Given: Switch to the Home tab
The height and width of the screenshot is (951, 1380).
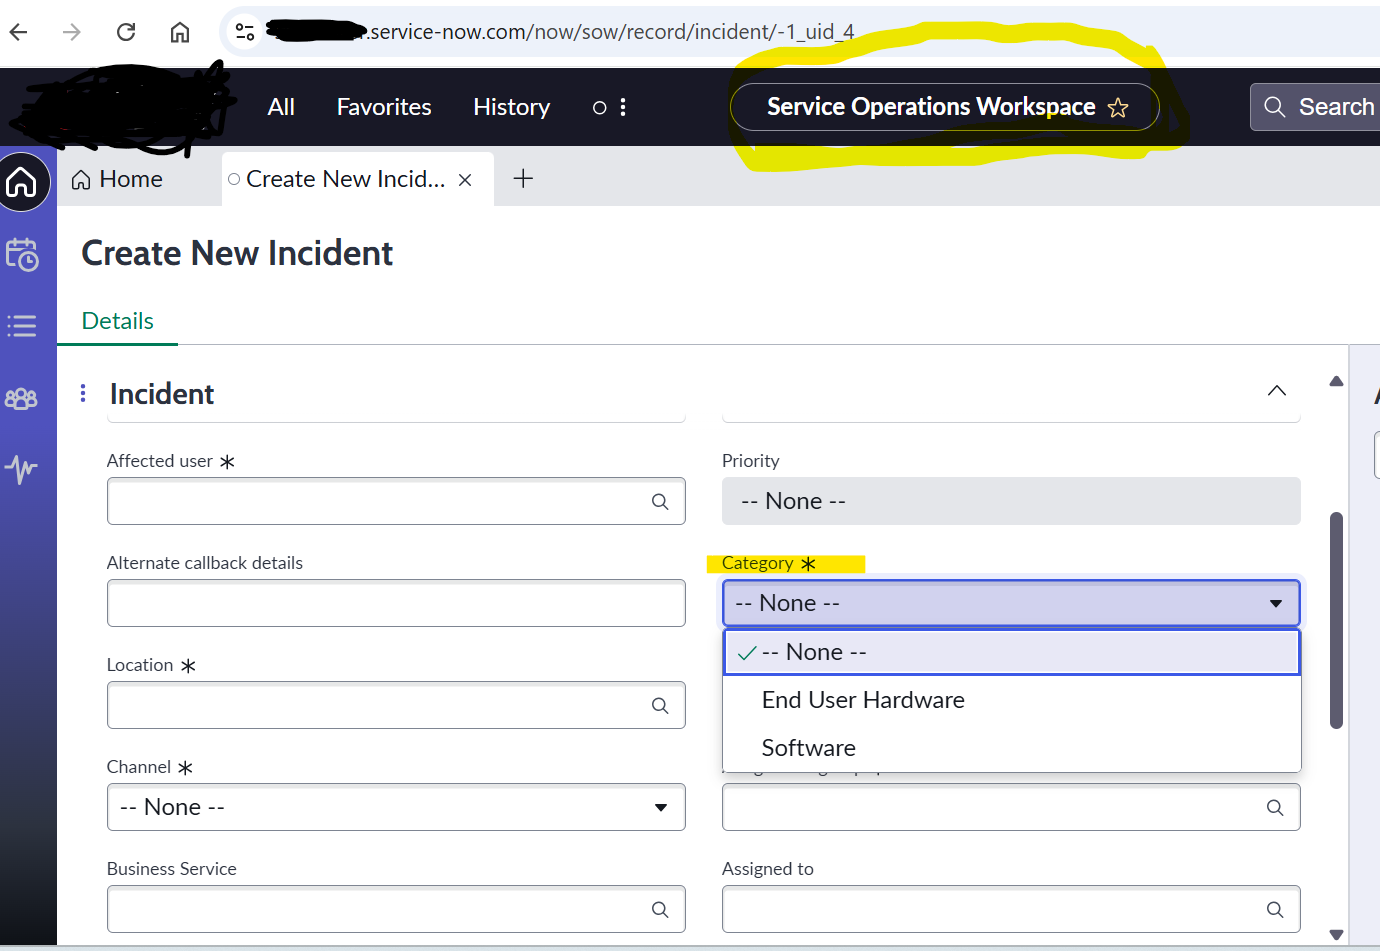Looking at the screenshot, I should point(118,179).
